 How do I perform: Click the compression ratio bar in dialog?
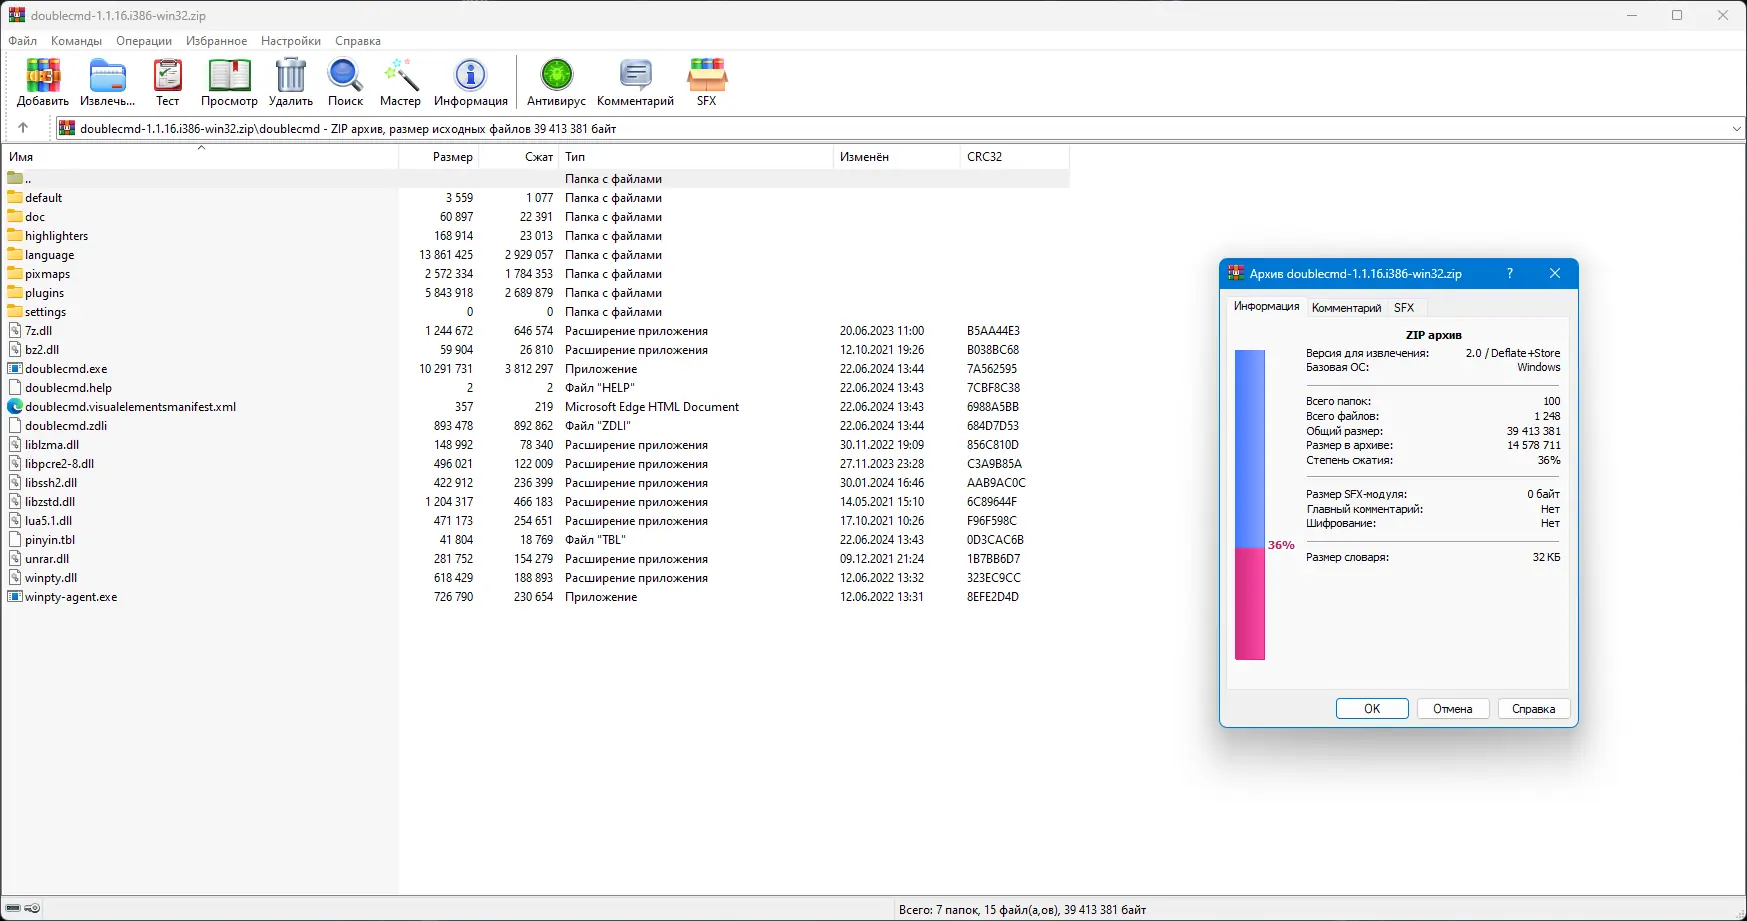pyautogui.click(x=1250, y=505)
